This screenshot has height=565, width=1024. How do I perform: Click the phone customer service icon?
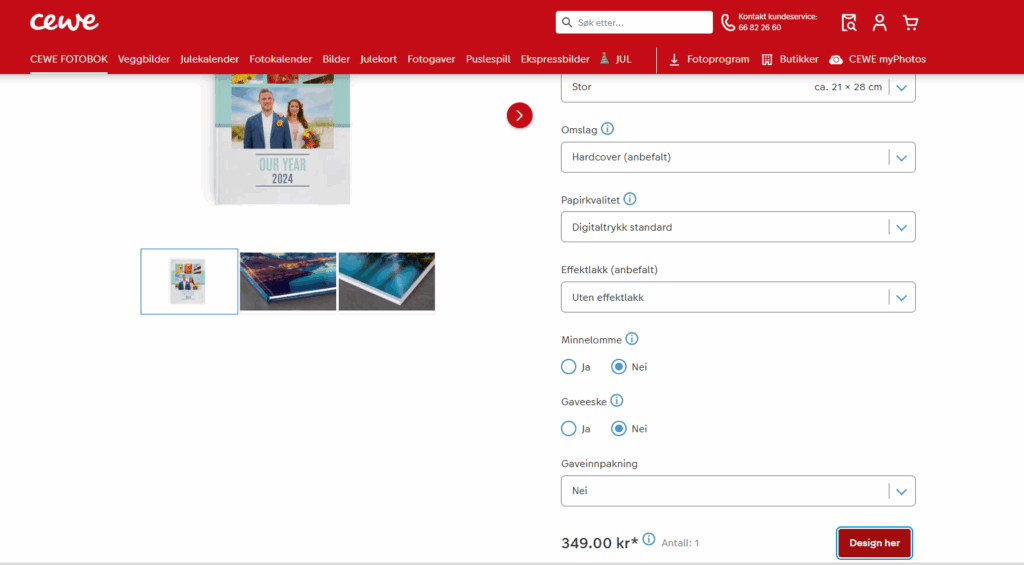click(728, 22)
